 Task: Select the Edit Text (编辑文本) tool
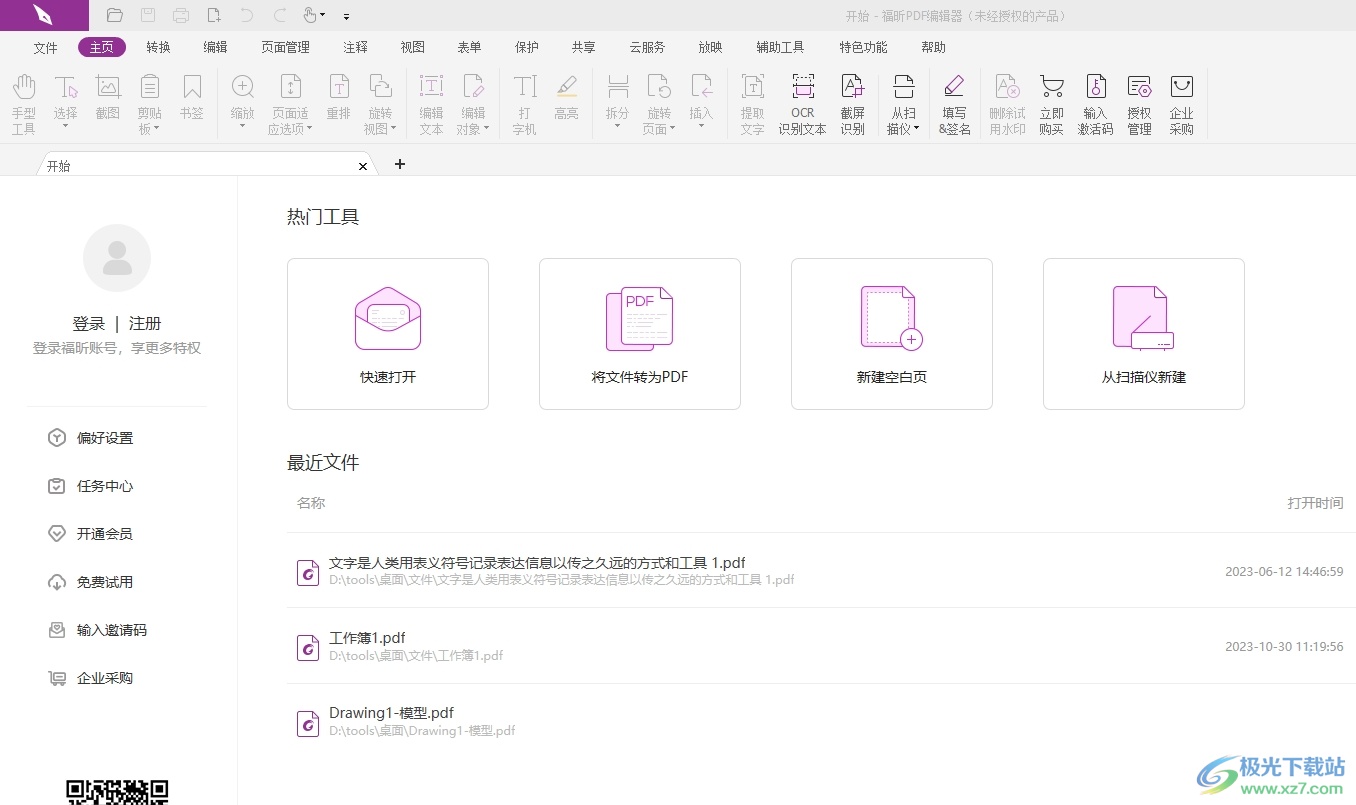point(431,104)
